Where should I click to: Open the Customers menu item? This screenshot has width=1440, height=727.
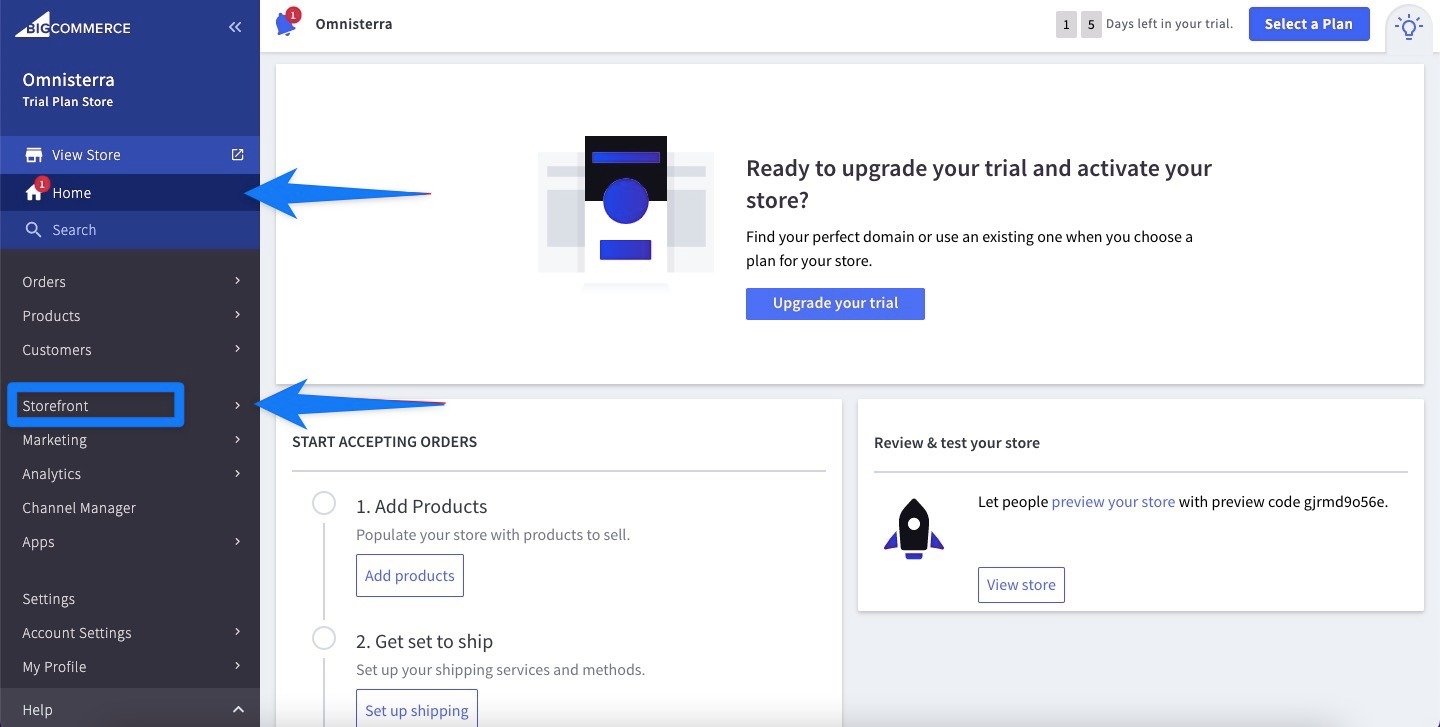[130, 350]
